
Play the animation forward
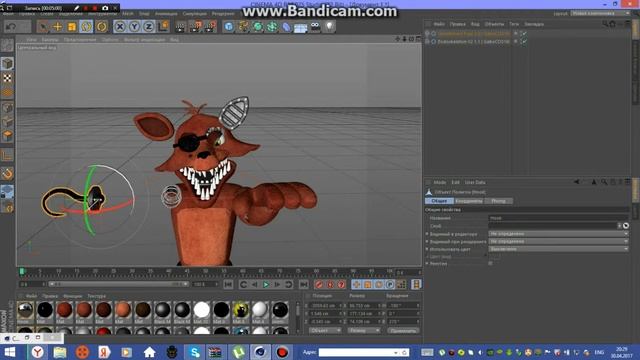pyautogui.click(x=266, y=284)
